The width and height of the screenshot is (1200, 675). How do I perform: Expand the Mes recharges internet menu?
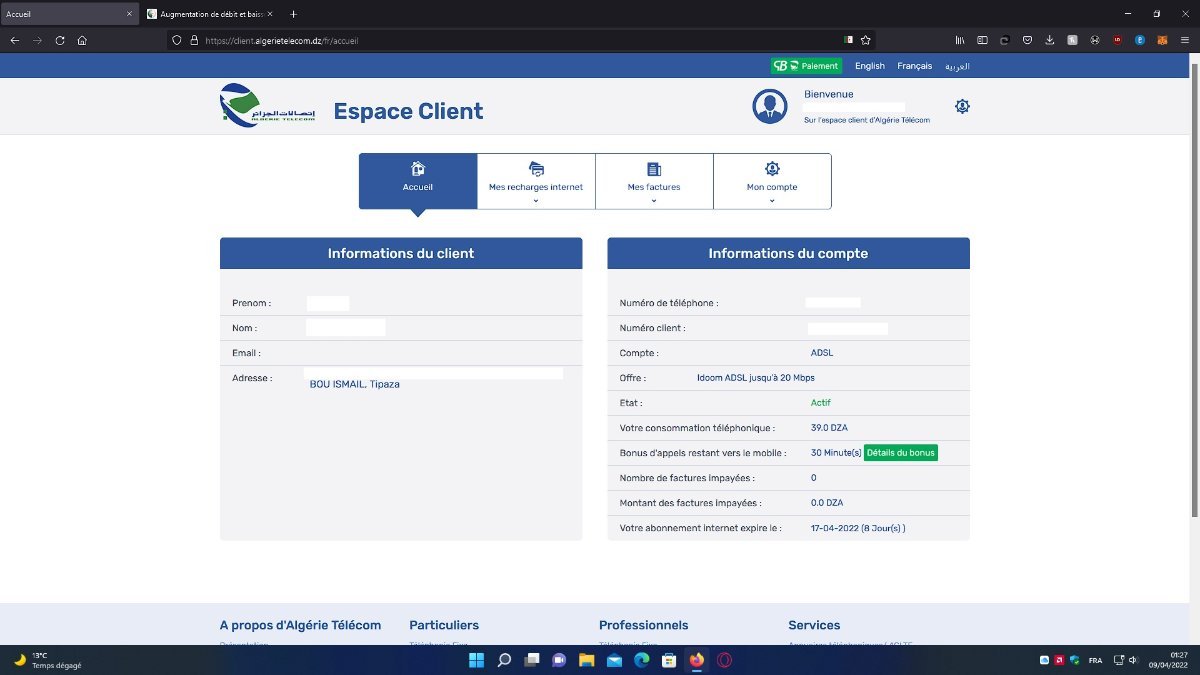536,181
